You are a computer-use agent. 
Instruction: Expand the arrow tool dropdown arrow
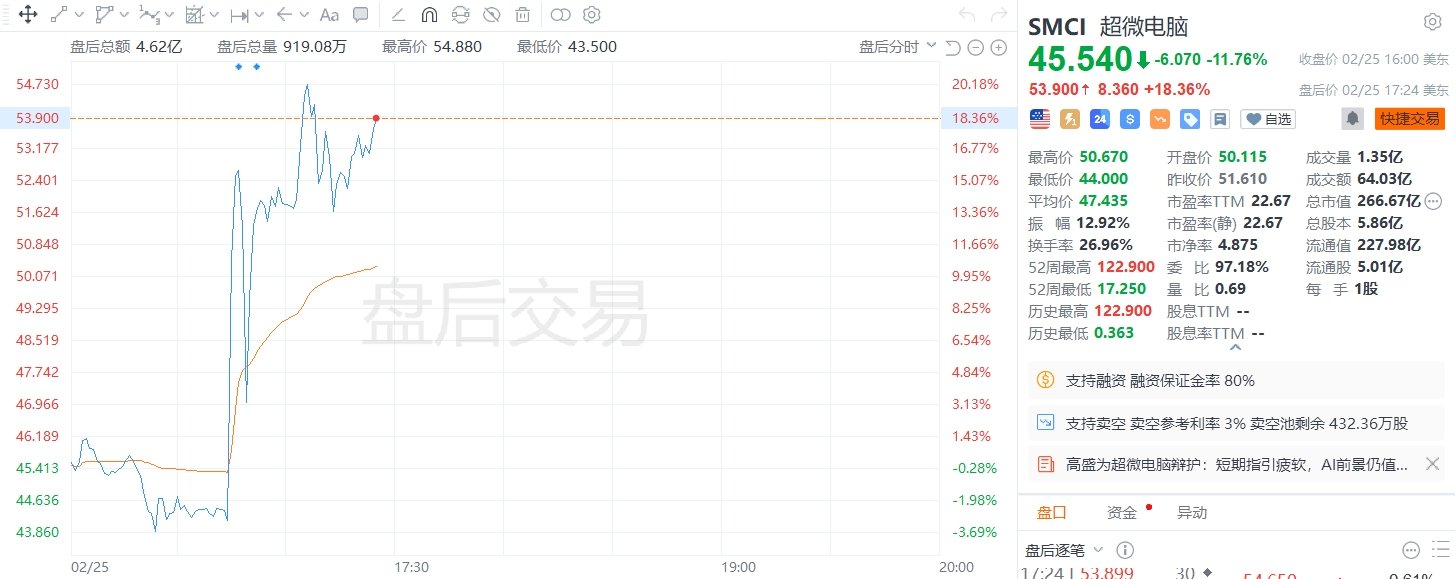click(304, 16)
